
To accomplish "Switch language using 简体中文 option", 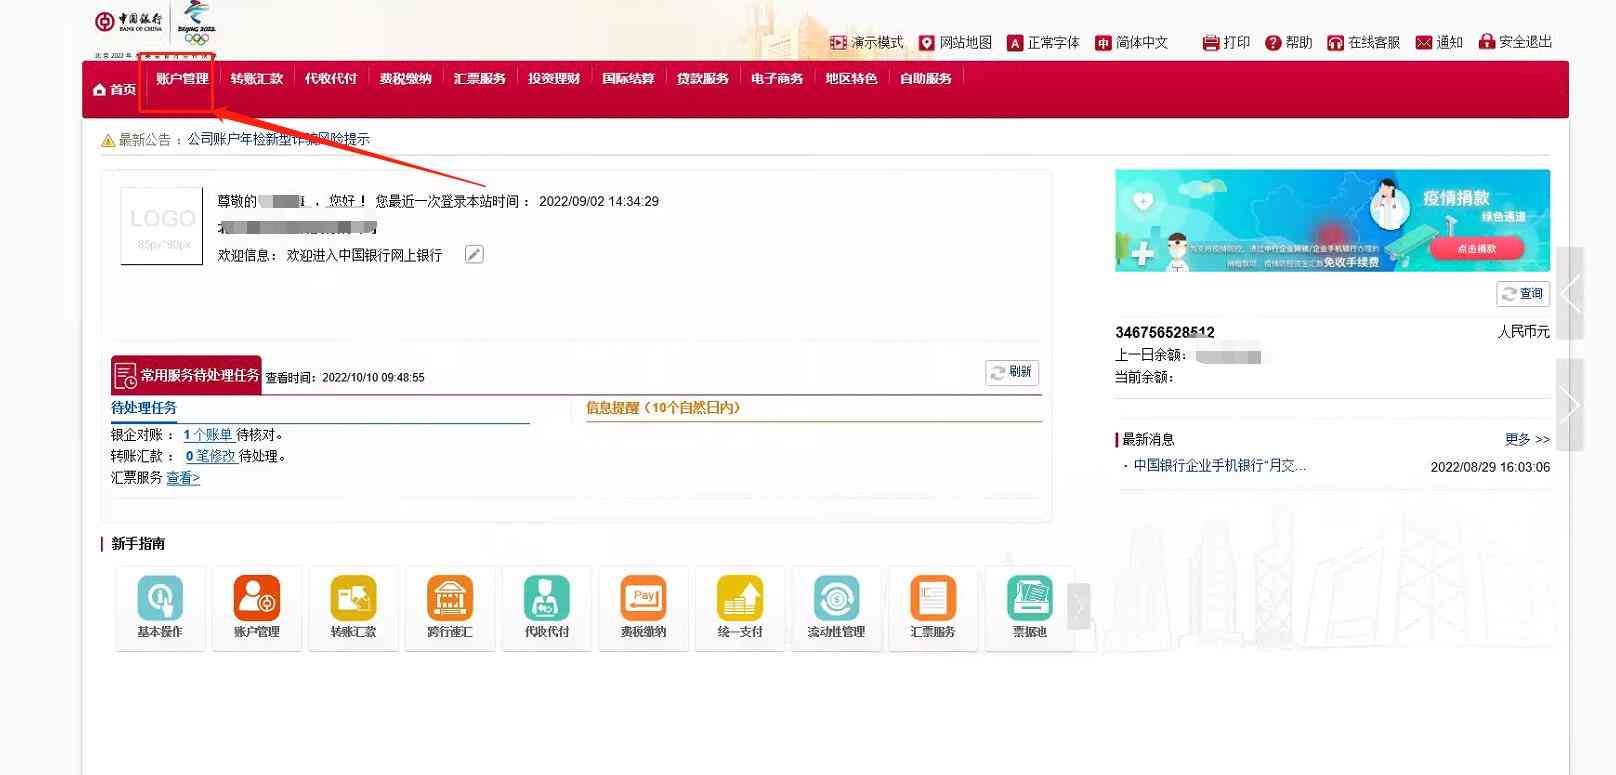I will click(x=1131, y=42).
